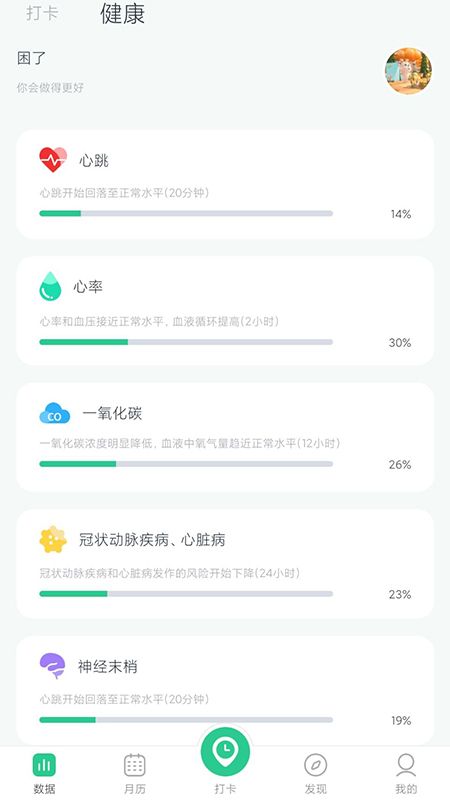Open the 冠状动脉疾病、心脏病 card title
The height and width of the screenshot is (800, 450).
pyautogui.click(x=152, y=540)
